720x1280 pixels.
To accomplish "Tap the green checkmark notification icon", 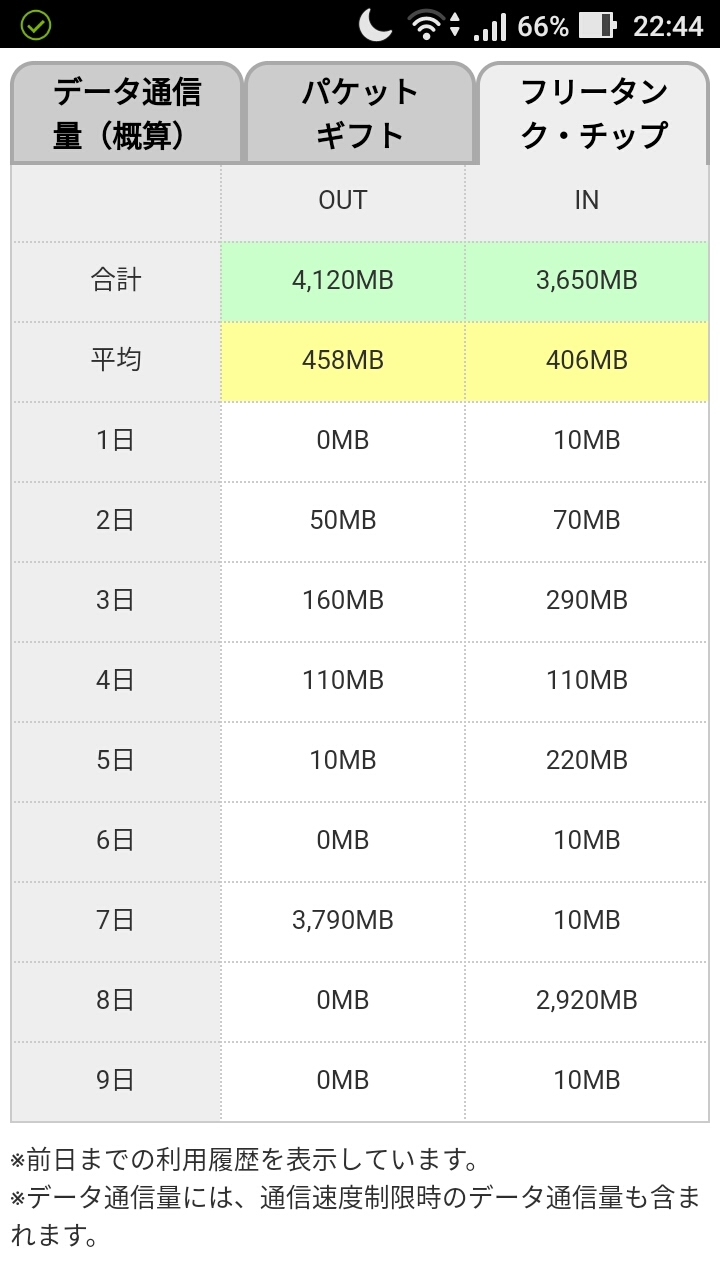I will (36, 25).
